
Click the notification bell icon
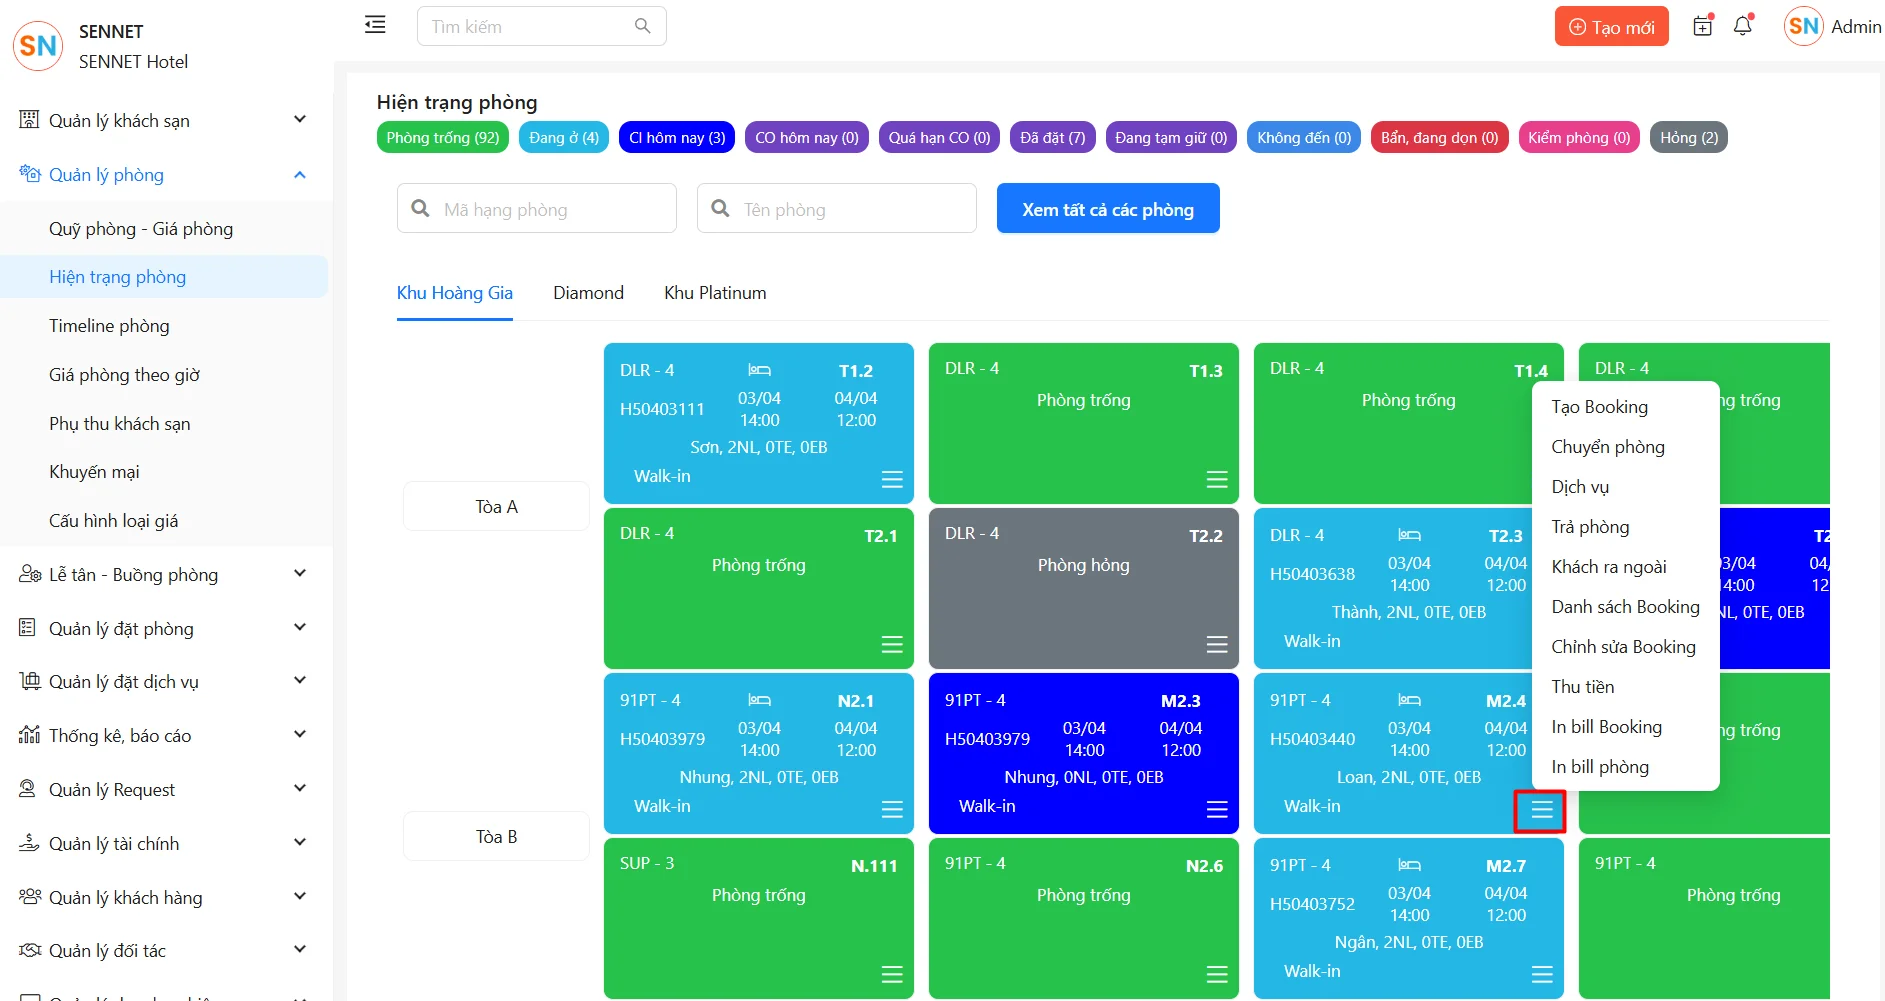click(1742, 26)
